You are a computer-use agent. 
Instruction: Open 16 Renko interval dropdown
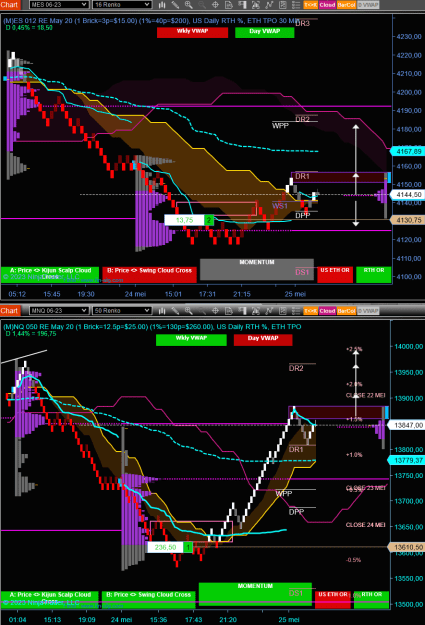click(x=122, y=5)
